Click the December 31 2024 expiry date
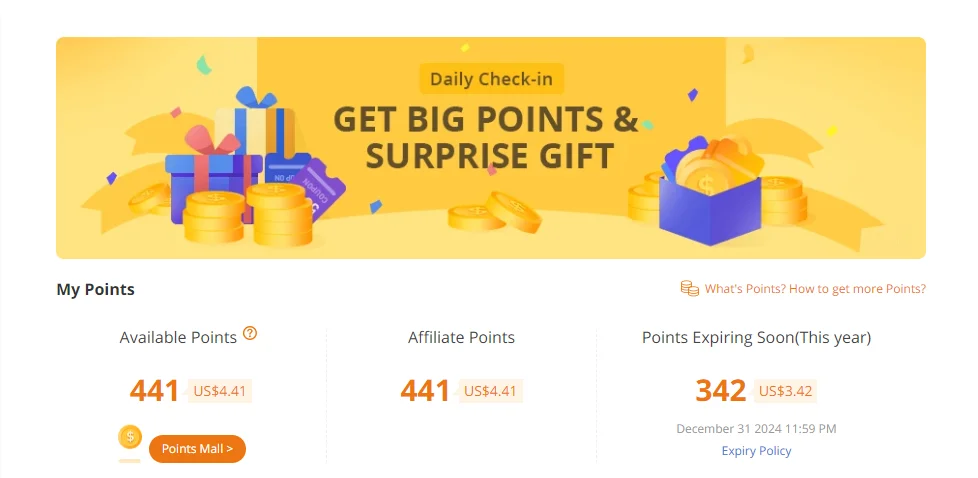Screen dimensions: 978x478 (x=756, y=429)
